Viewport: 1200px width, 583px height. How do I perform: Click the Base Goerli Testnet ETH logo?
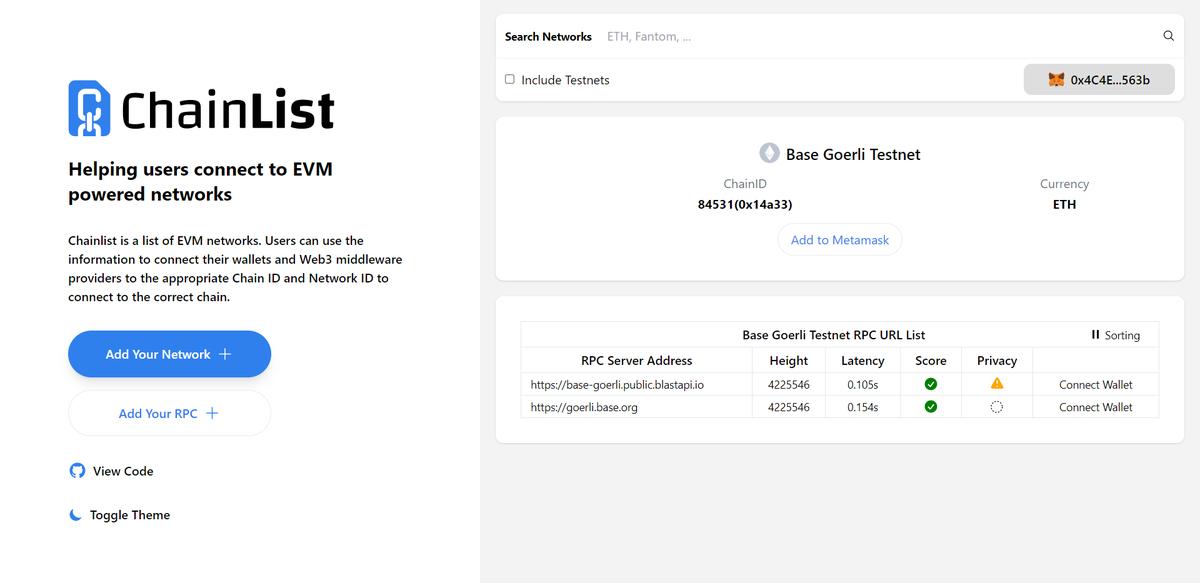point(769,154)
